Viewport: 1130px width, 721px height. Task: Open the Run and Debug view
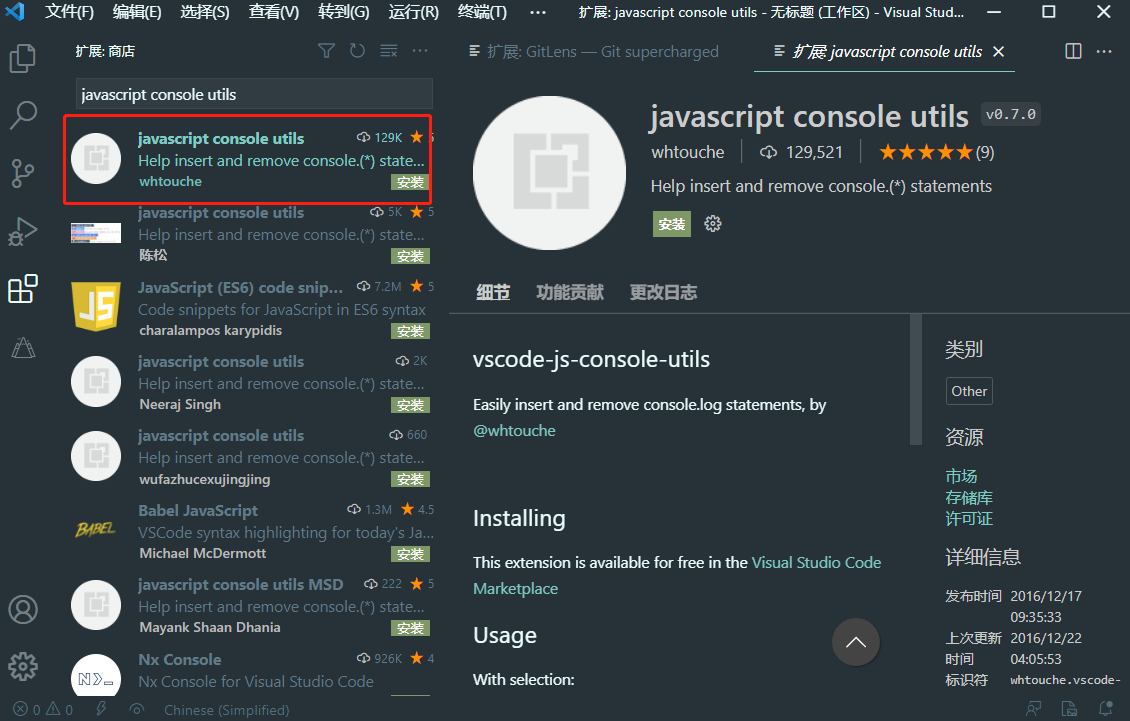22,231
